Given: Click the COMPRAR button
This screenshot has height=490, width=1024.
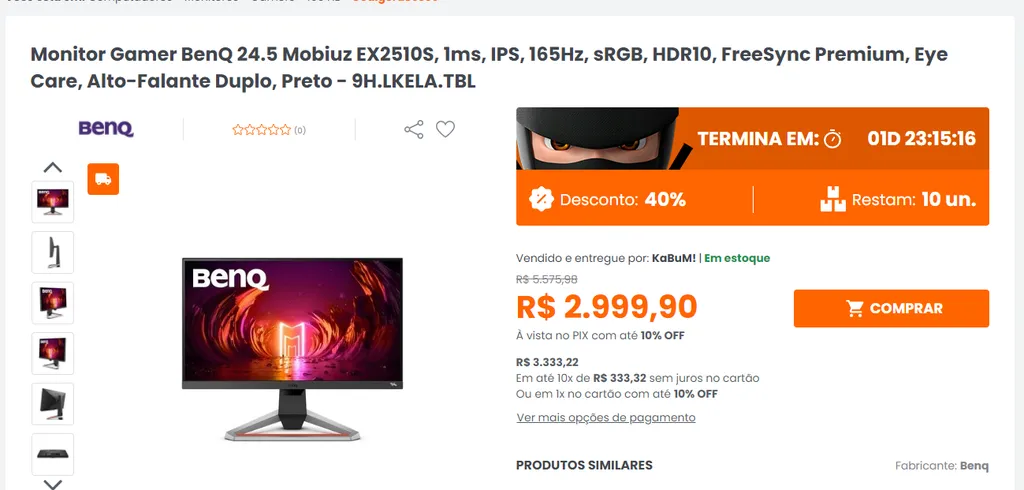Looking at the screenshot, I should tap(891, 308).
